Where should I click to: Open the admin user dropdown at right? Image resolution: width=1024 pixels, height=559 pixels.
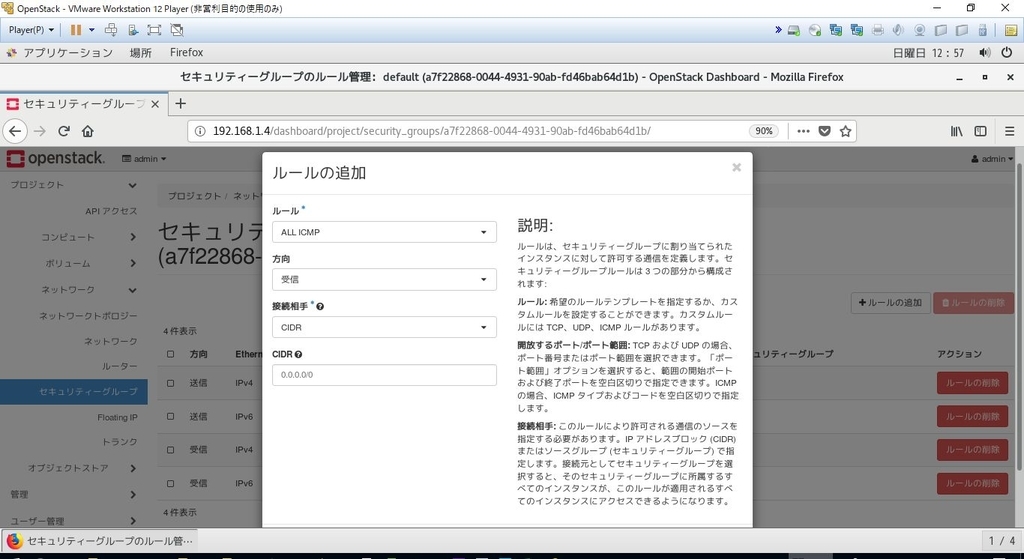pos(992,159)
